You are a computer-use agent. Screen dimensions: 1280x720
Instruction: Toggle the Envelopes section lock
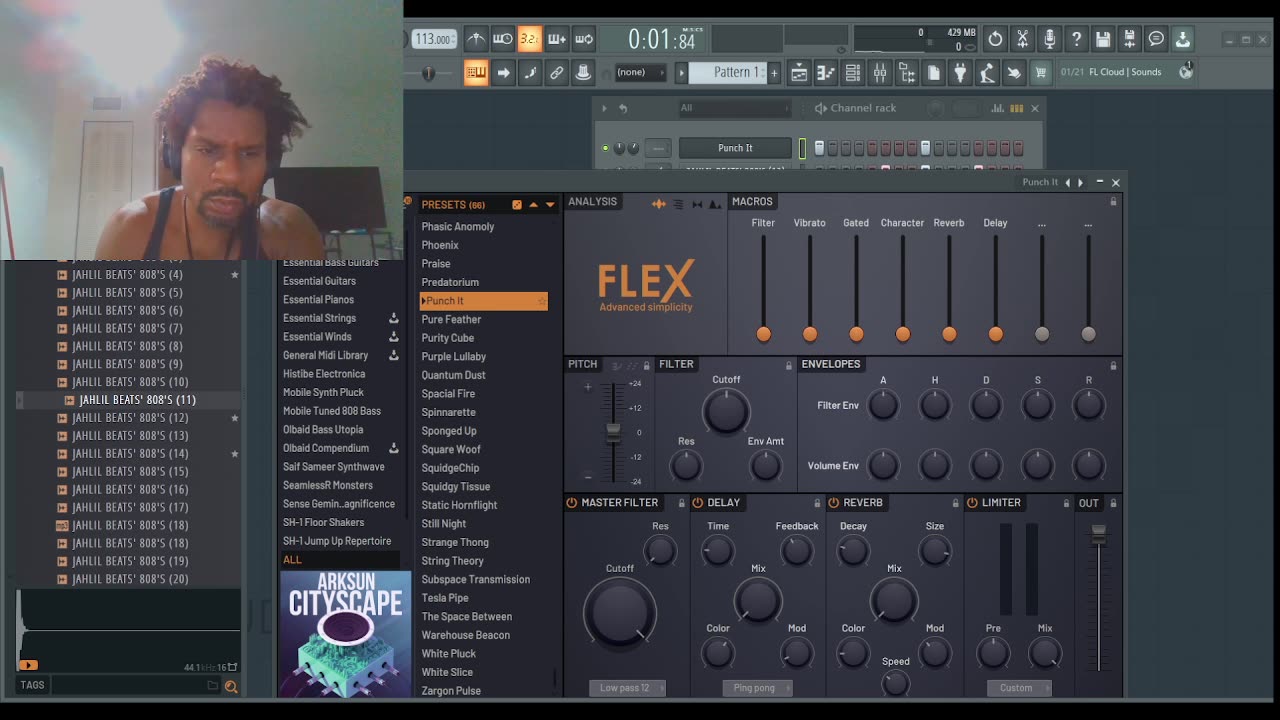(x=1113, y=365)
